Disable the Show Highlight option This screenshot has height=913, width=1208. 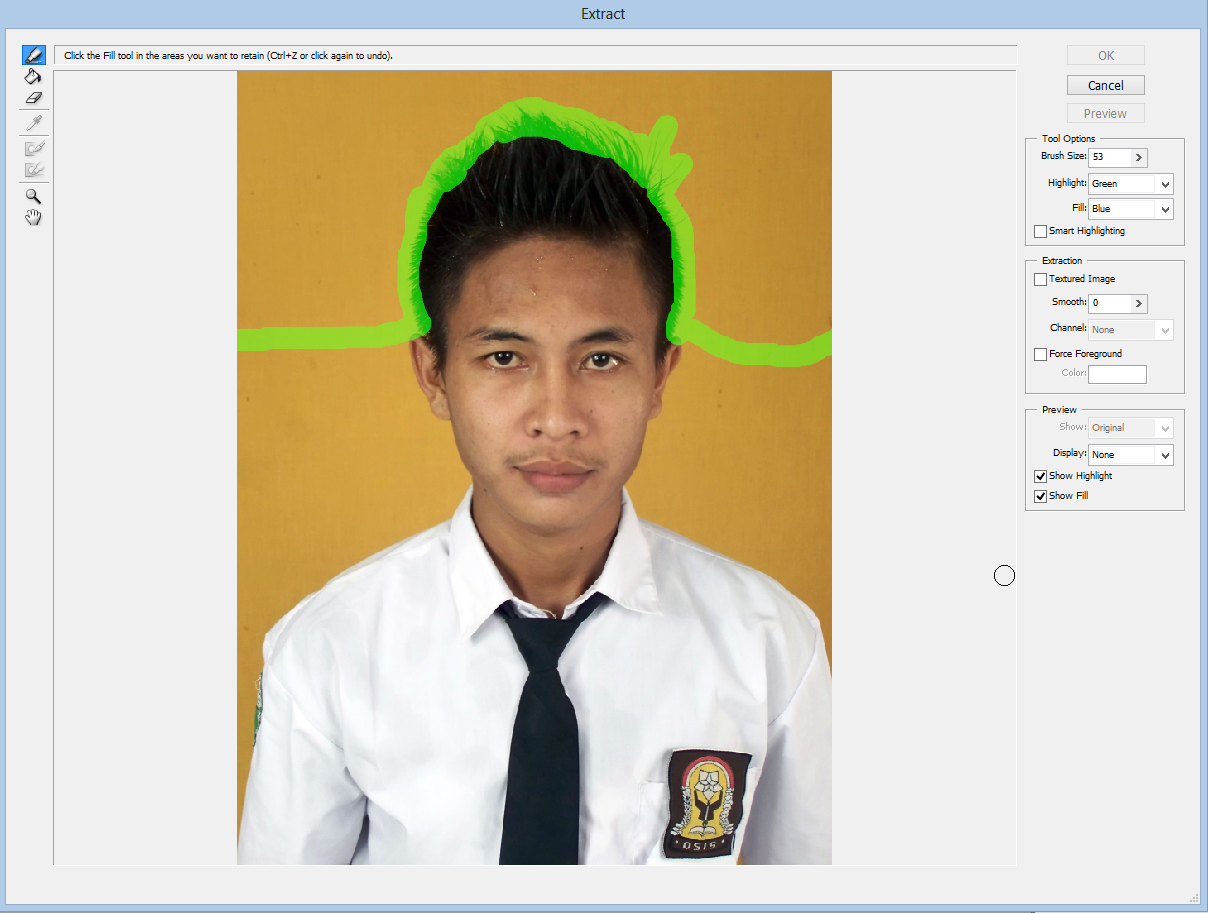click(1040, 476)
